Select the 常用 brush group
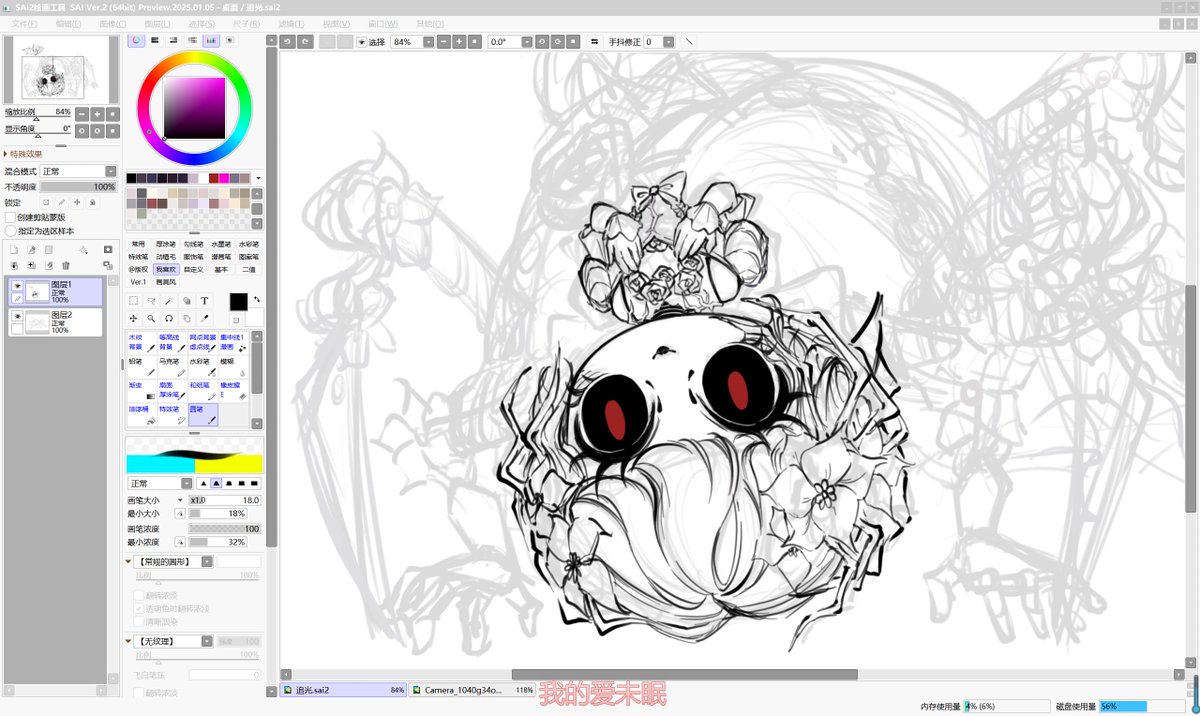The height and width of the screenshot is (716, 1200). tap(138, 244)
